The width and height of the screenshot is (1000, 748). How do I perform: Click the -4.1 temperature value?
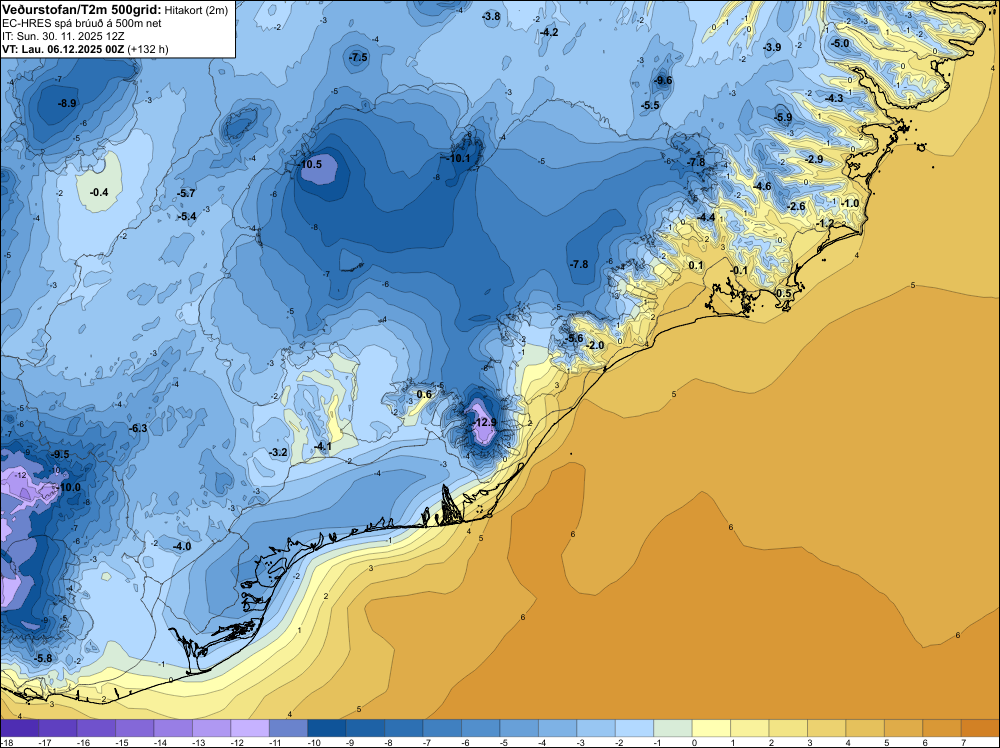click(x=322, y=447)
